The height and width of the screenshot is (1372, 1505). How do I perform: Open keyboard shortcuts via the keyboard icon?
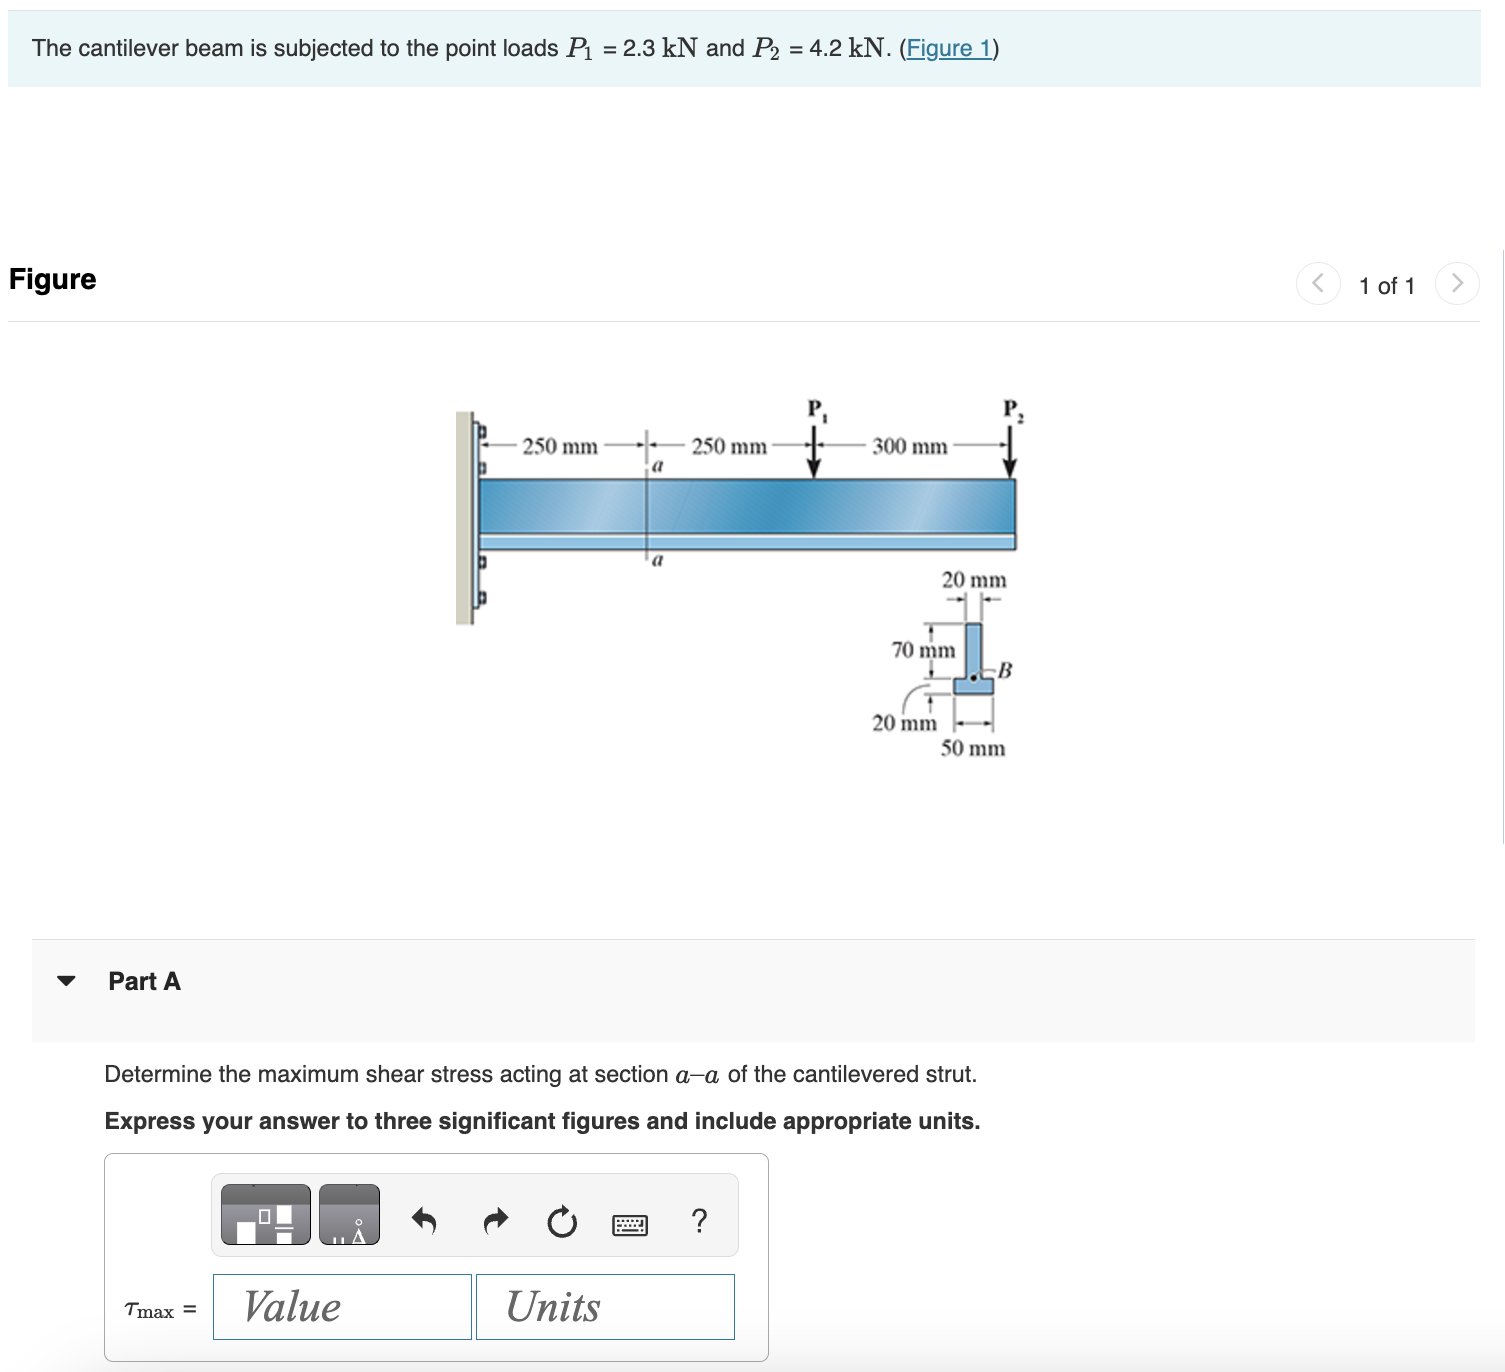pyautogui.click(x=630, y=1222)
